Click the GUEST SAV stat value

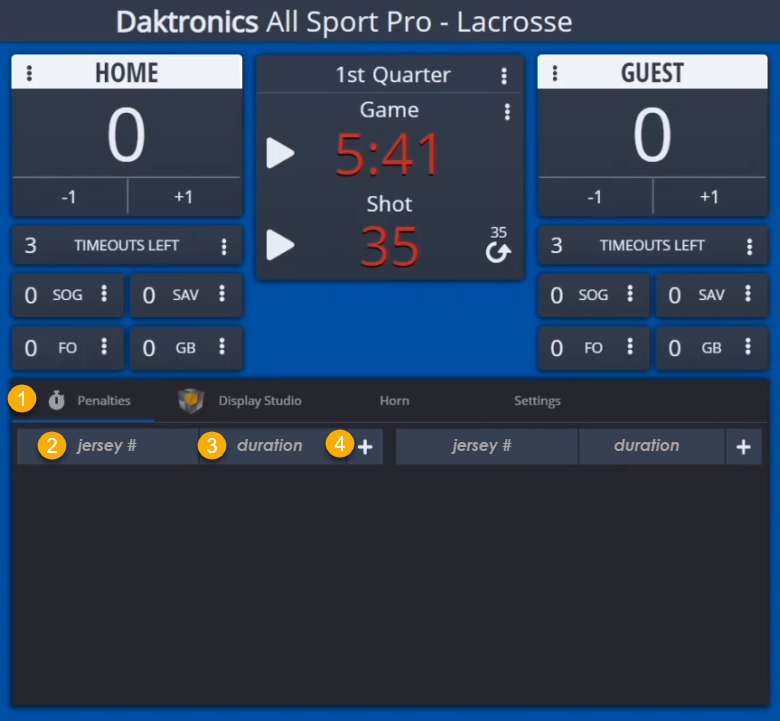point(675,296)
